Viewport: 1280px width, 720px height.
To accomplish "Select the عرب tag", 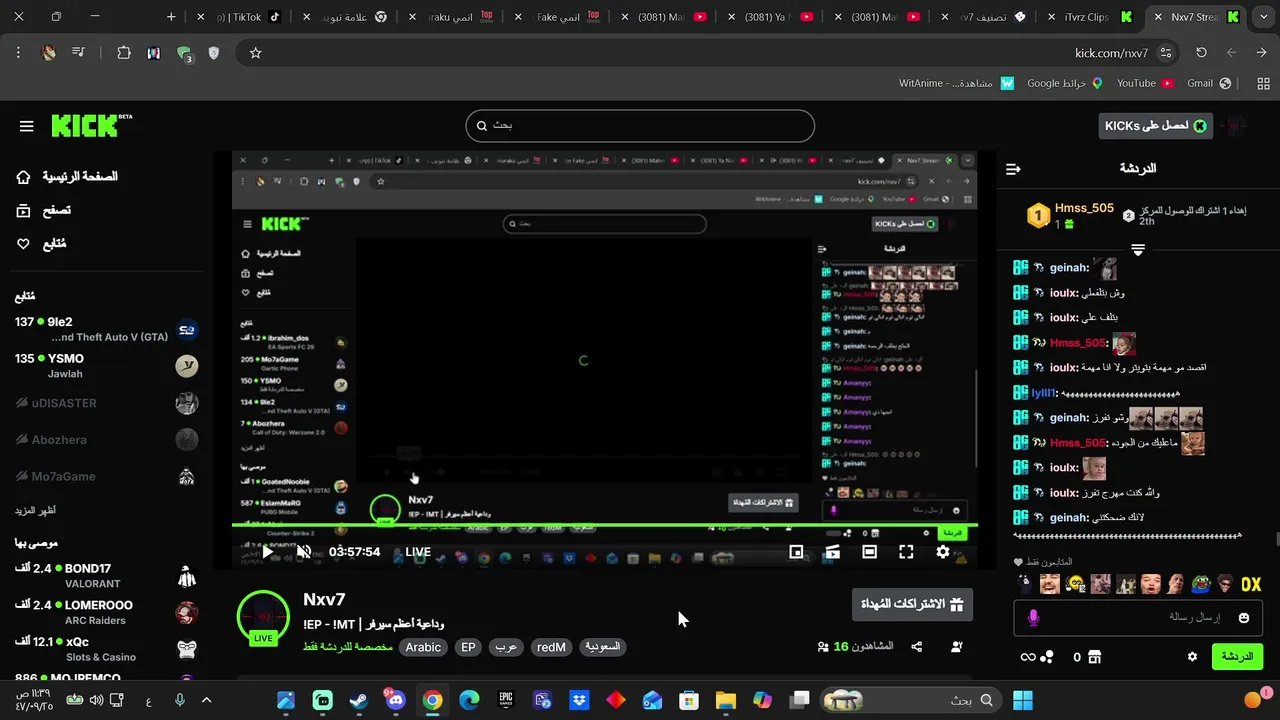I will (x=506, y=647).
